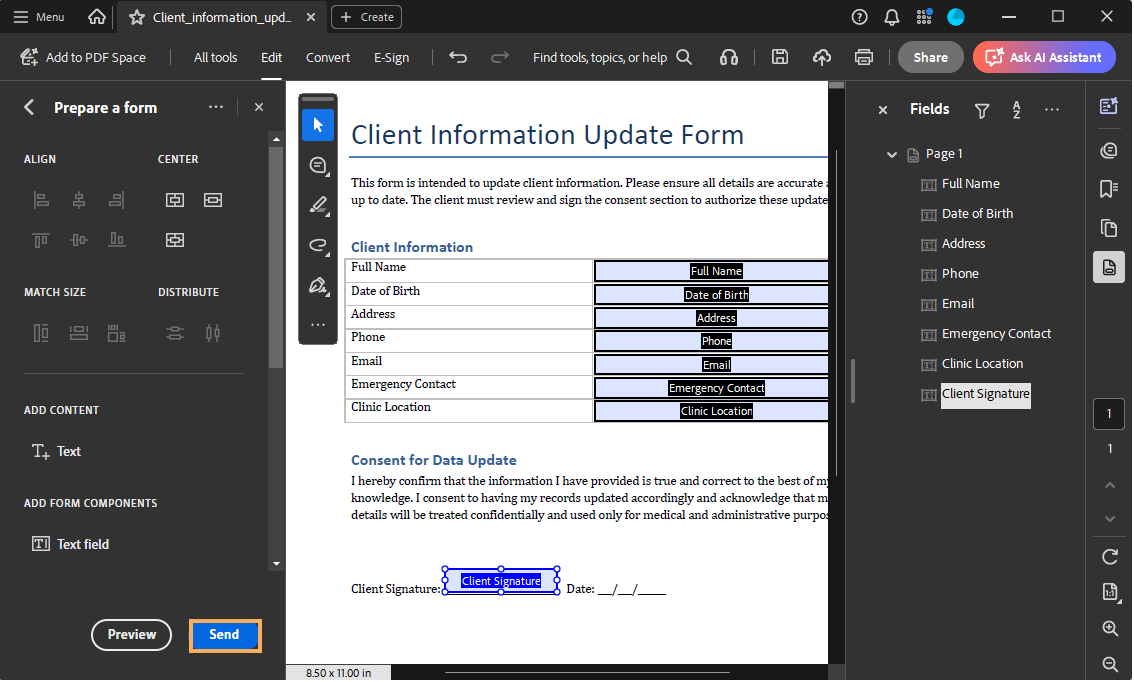
Task: Click the Undo arrow icon
Action: tap(458, 57)
